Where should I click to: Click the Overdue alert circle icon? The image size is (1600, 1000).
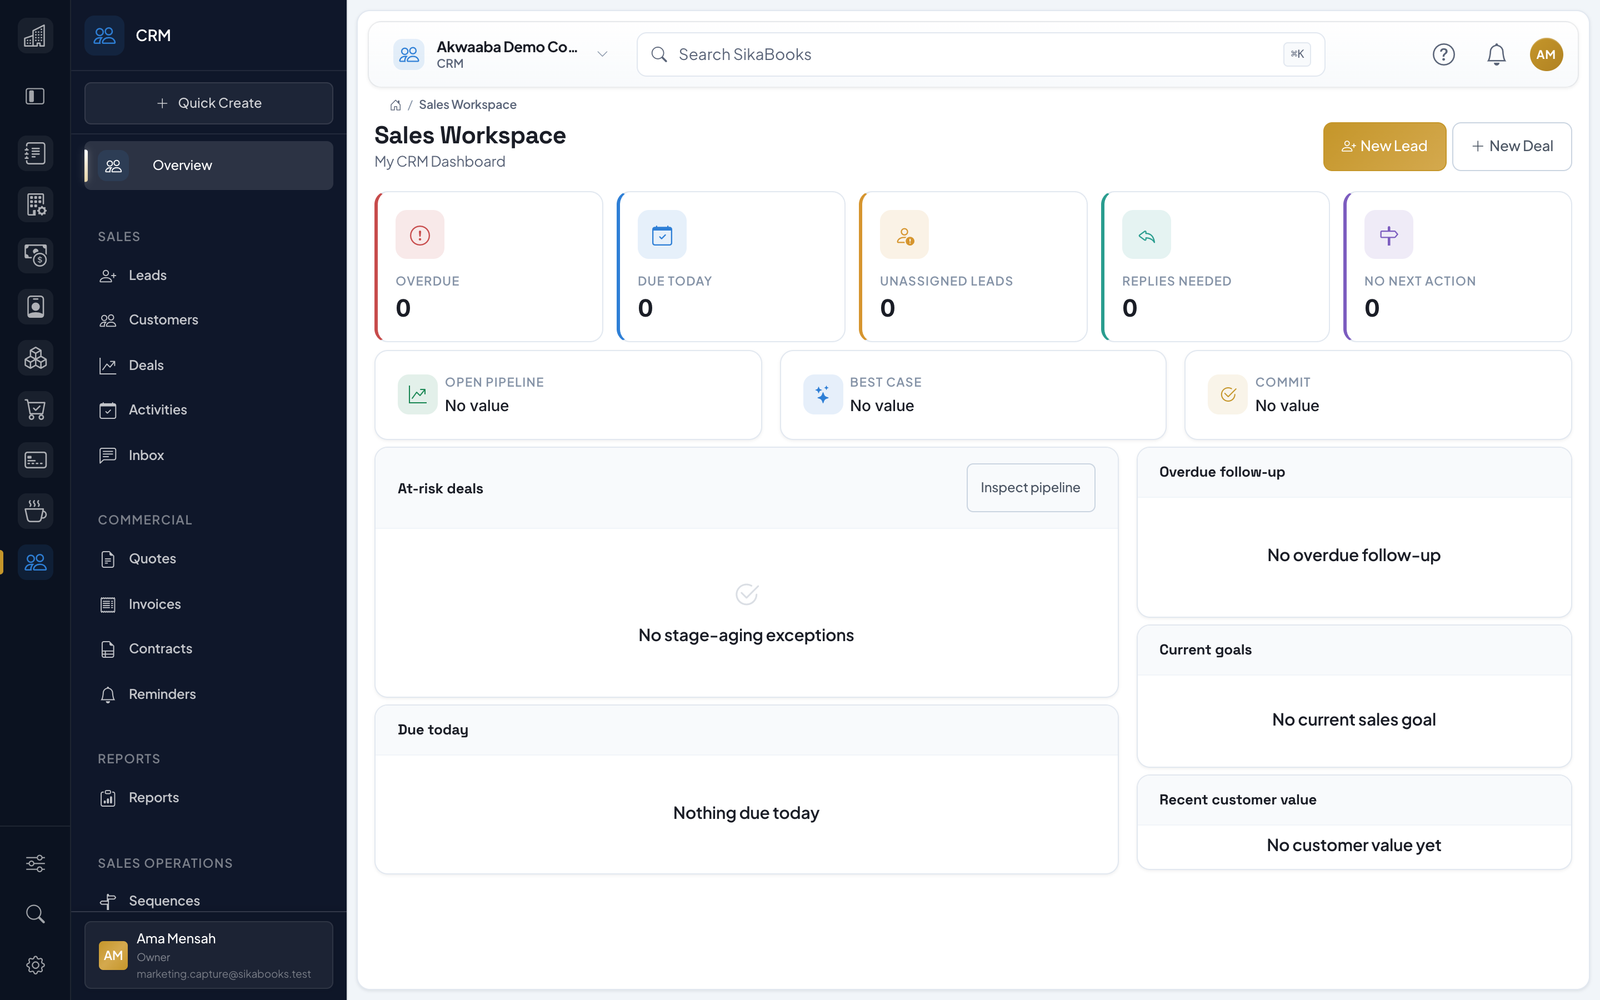[420, 235]
